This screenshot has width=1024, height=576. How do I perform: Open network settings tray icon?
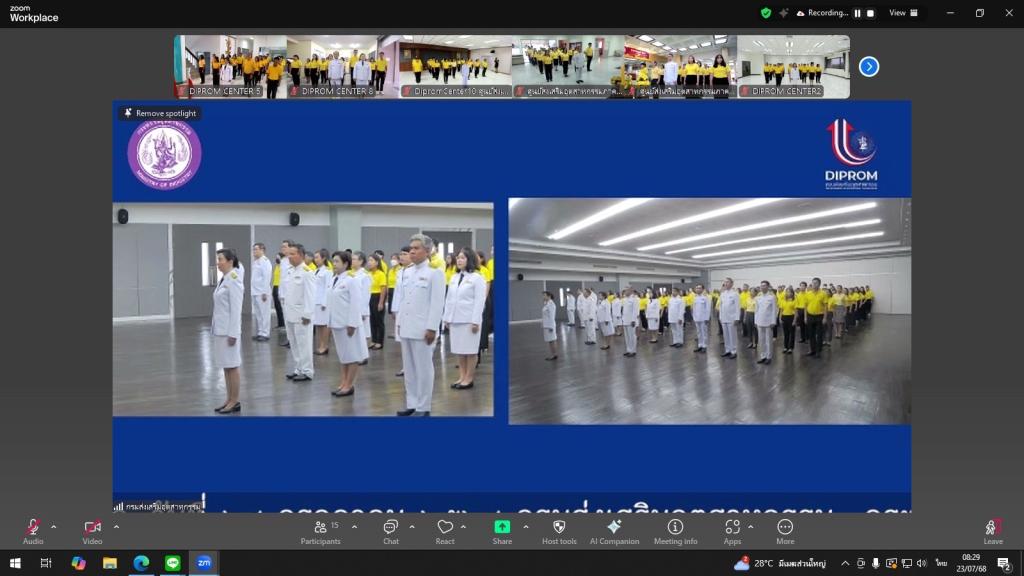click(x=906, y=563)
